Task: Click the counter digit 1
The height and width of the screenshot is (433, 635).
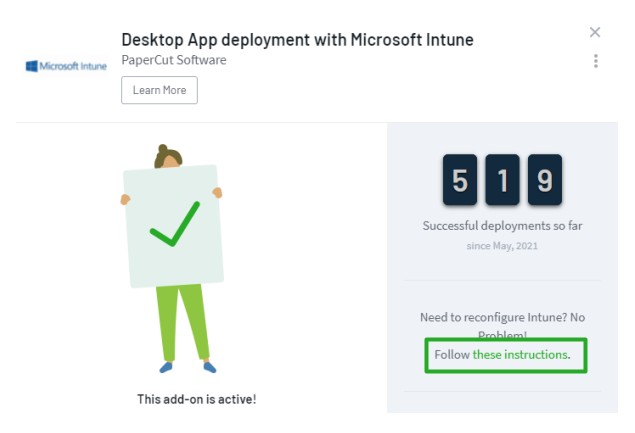Action: [502, 180]
